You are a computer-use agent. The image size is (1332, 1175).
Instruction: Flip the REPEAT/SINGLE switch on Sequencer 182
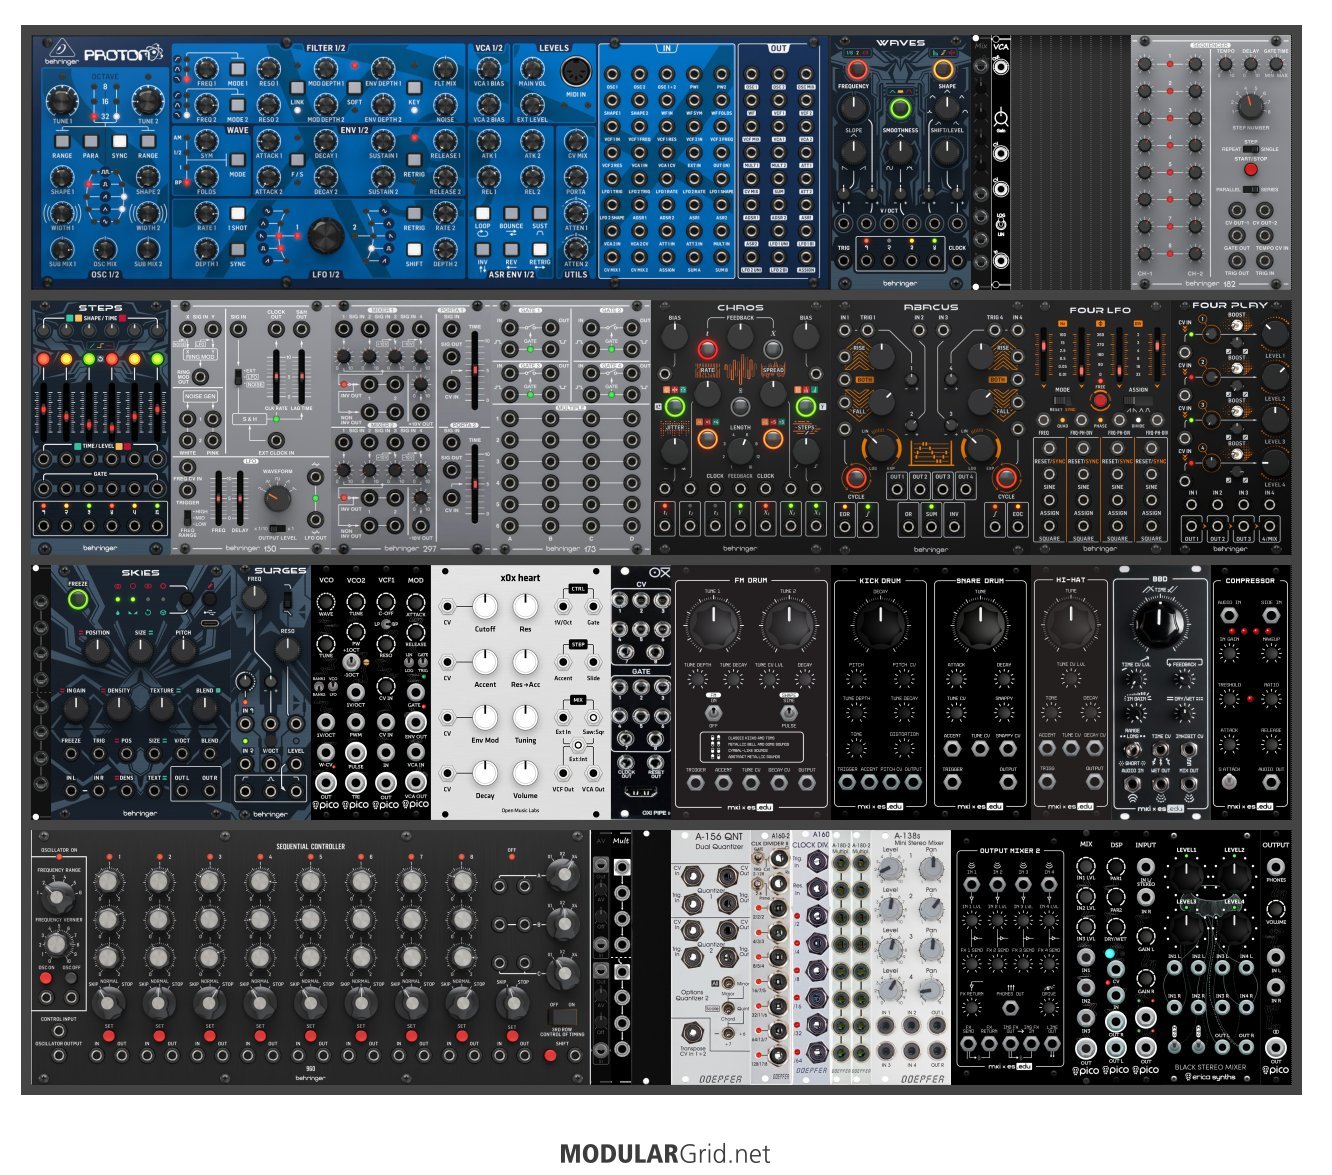pos(1250,149)
